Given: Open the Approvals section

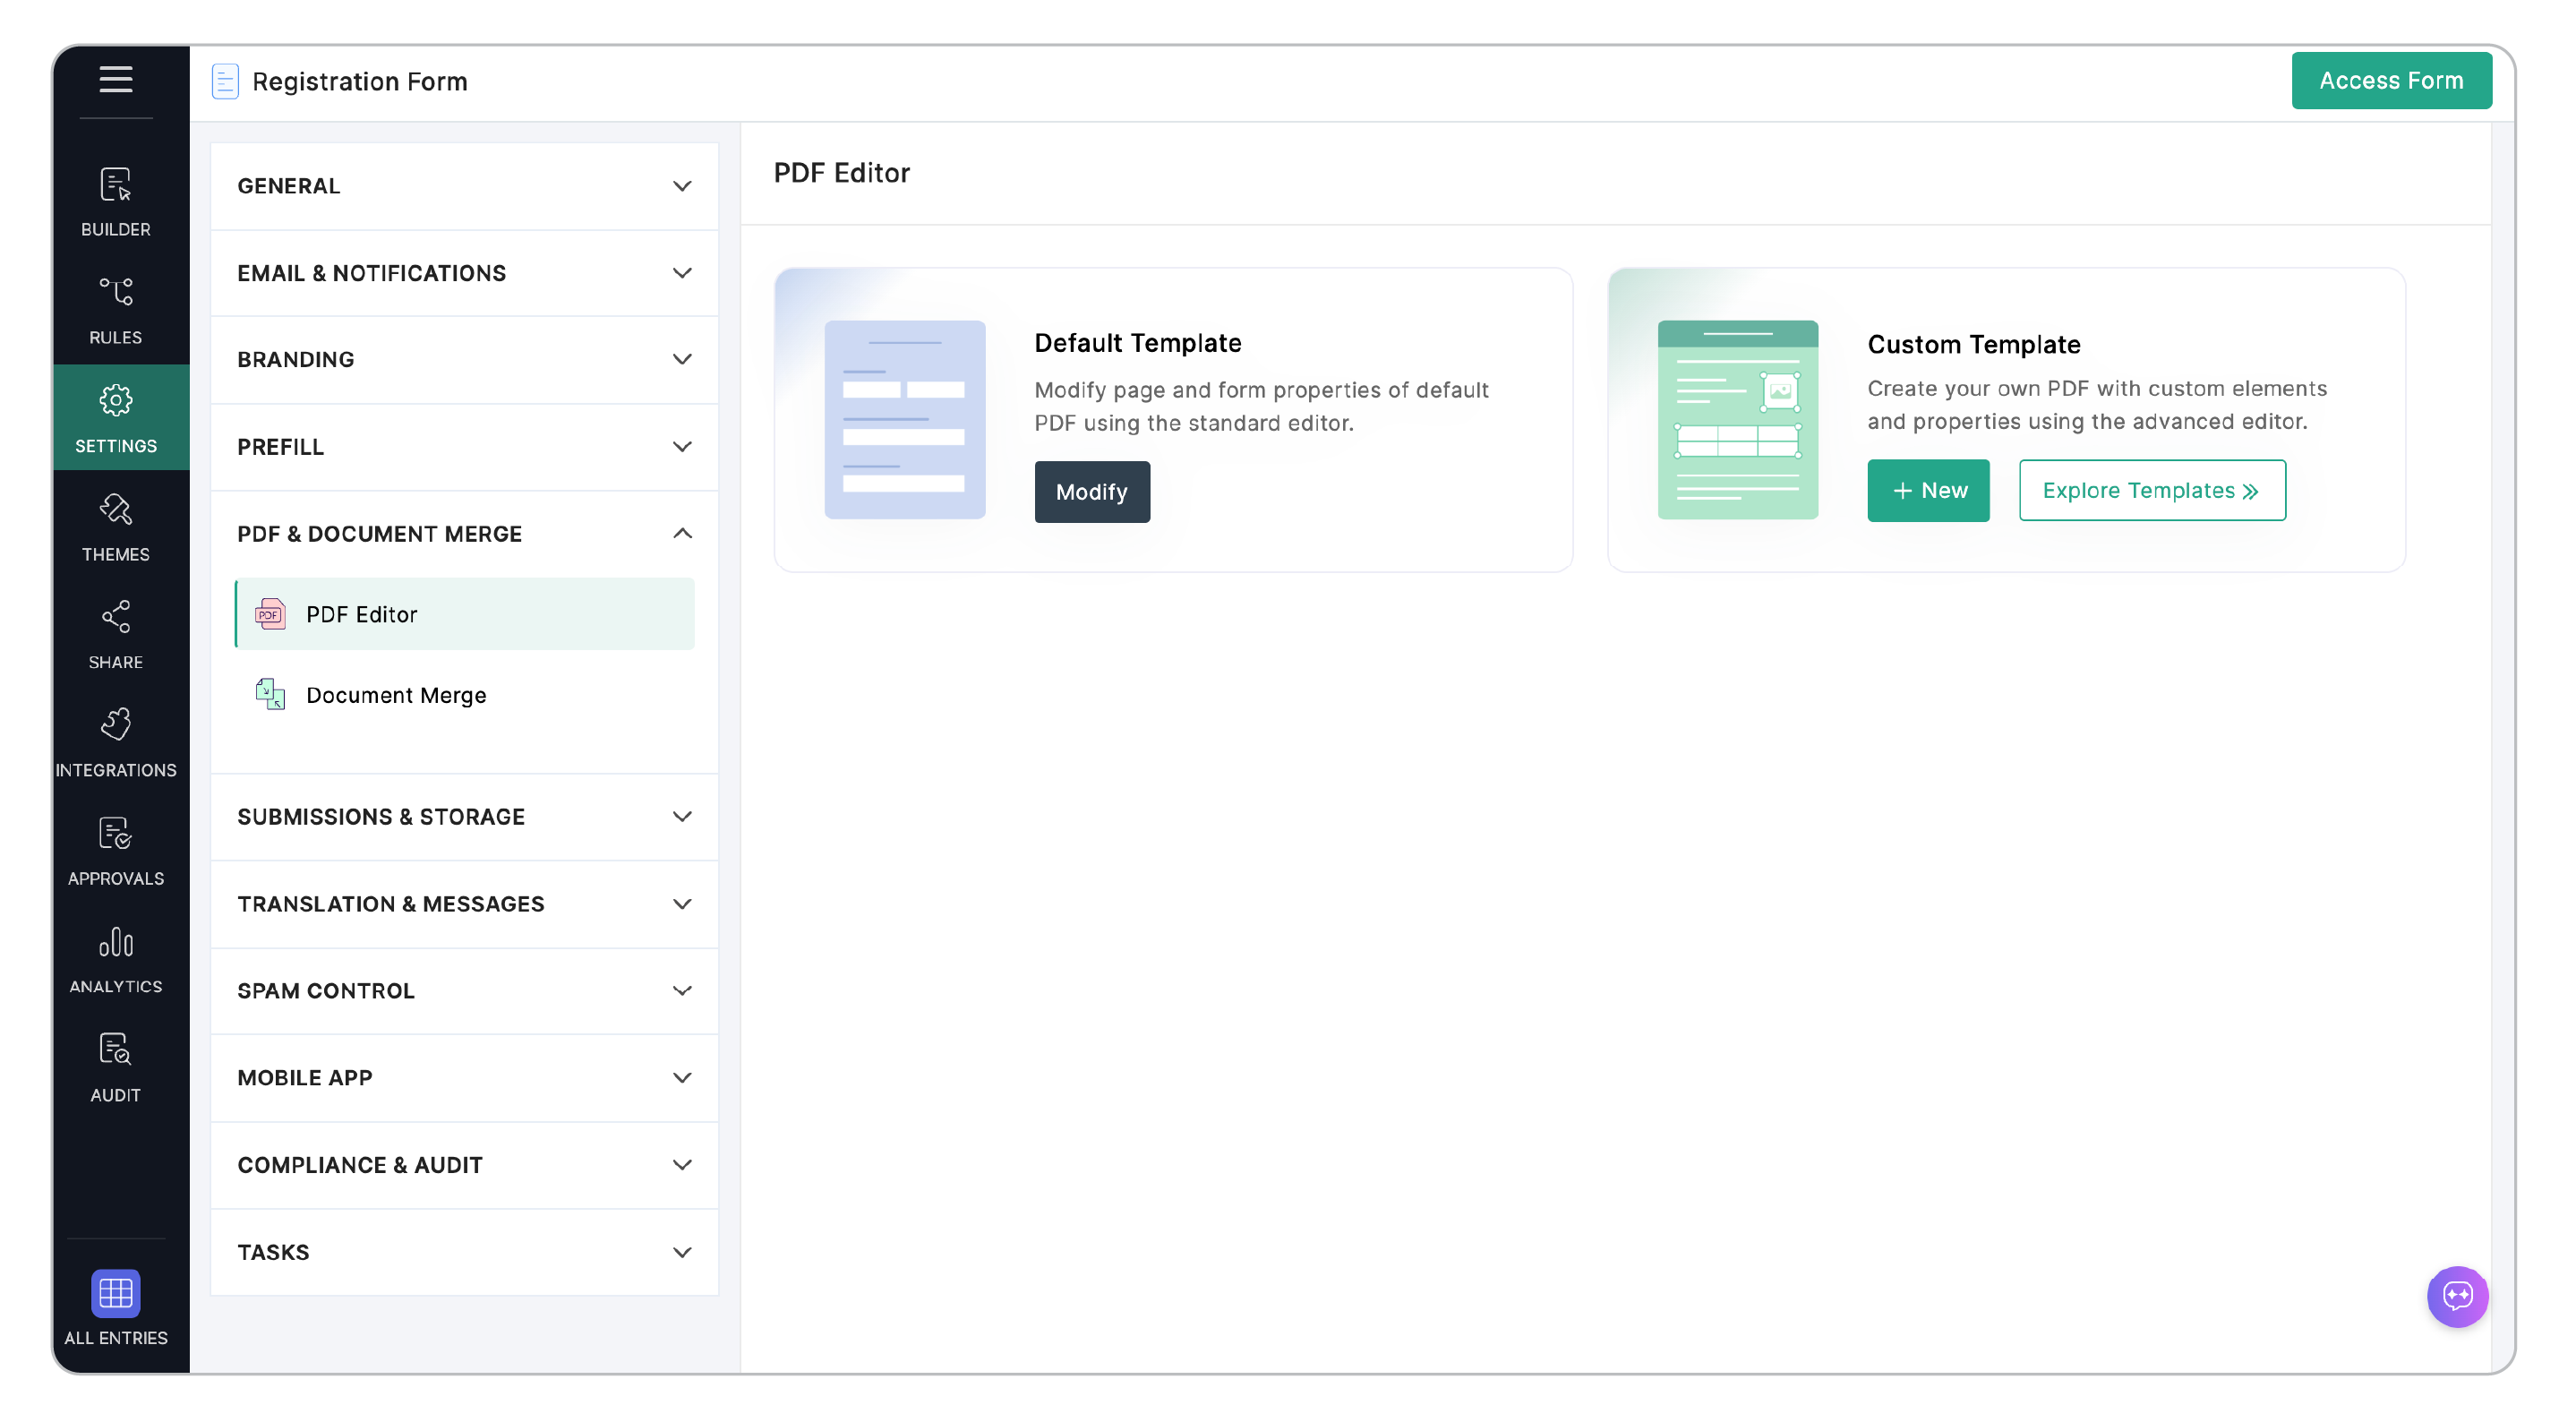Looking at the screenshot, I should [x=116, y=851].
